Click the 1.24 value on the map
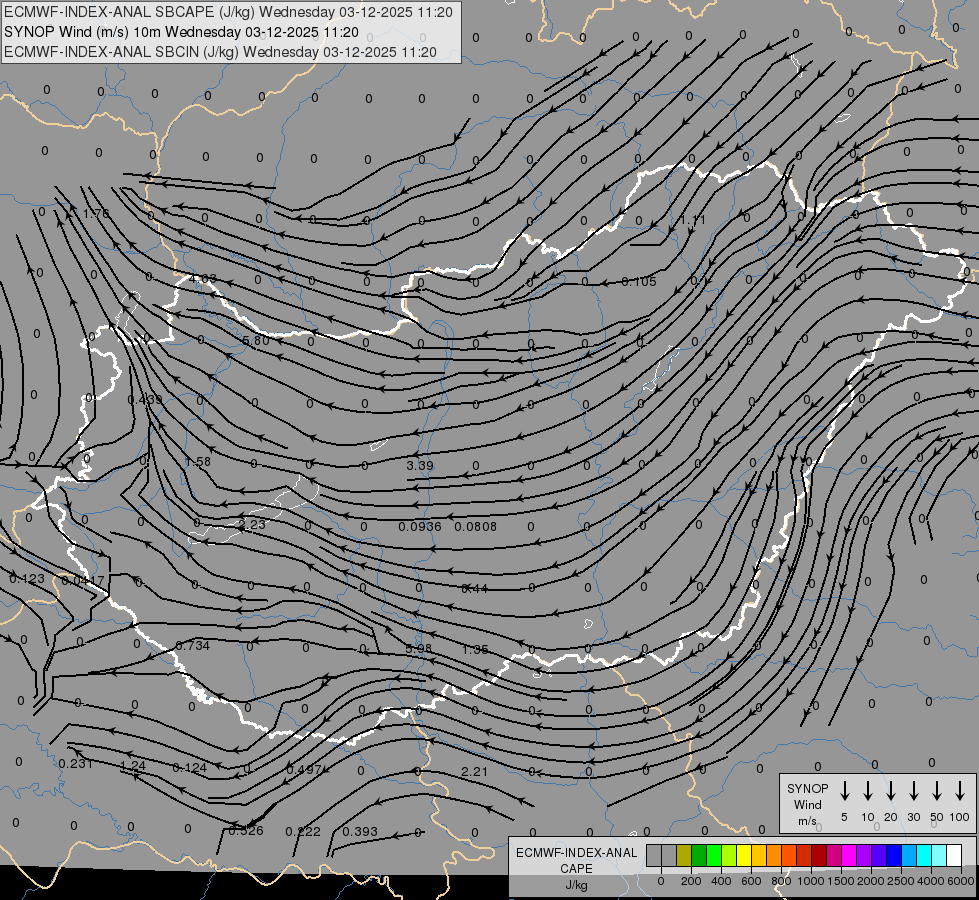The width and height of the screenshot is (979, 900). (x=132, y=766)
